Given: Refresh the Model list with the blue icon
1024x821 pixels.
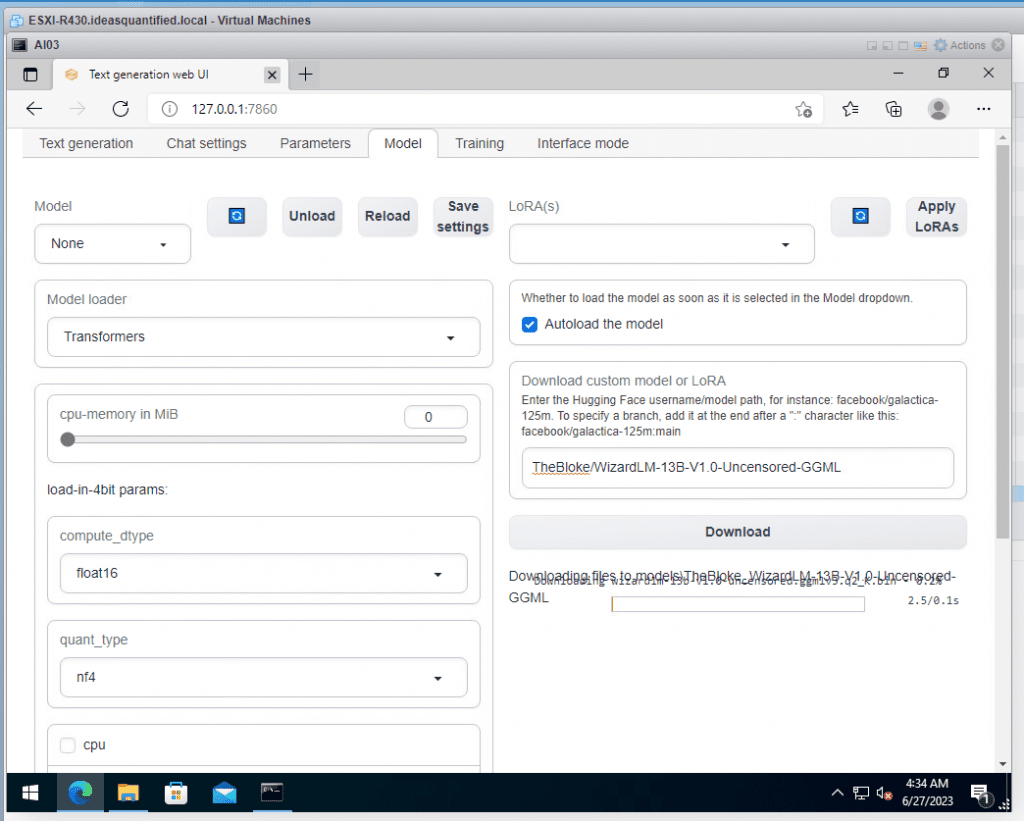Looking at the screenshot, I should coord(236,216).
